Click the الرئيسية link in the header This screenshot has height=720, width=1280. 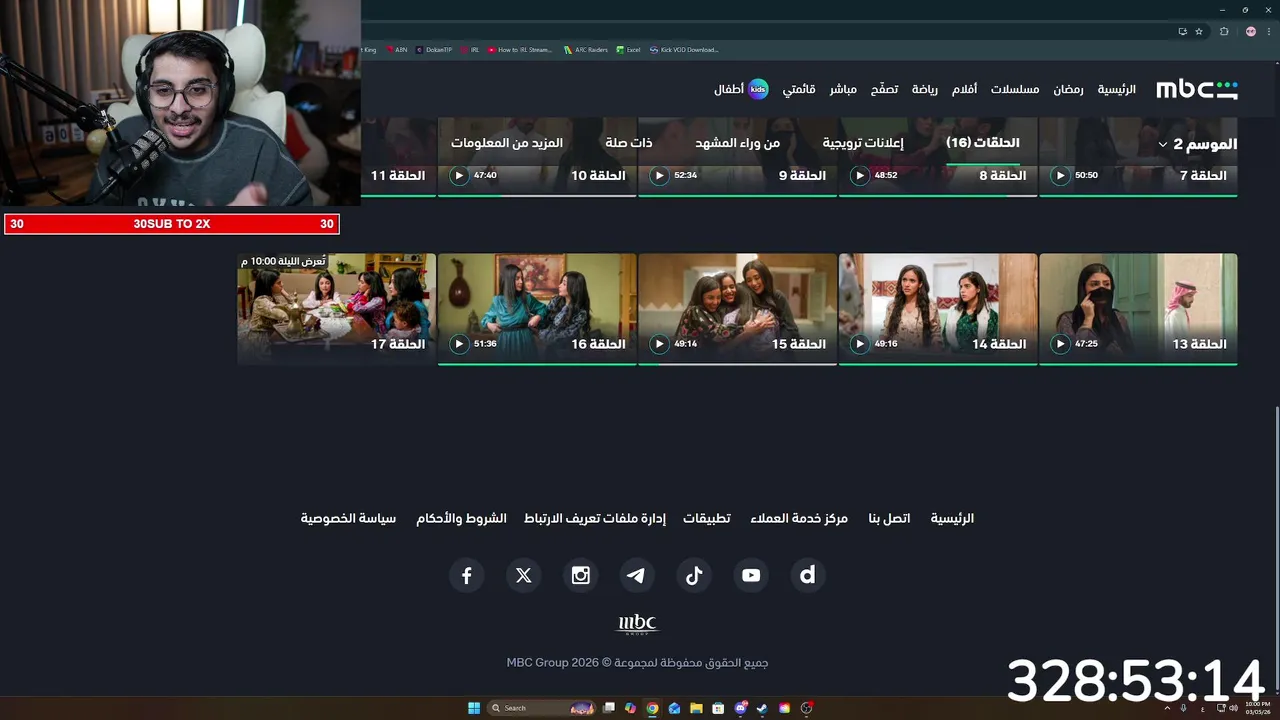click(1117, 89)
